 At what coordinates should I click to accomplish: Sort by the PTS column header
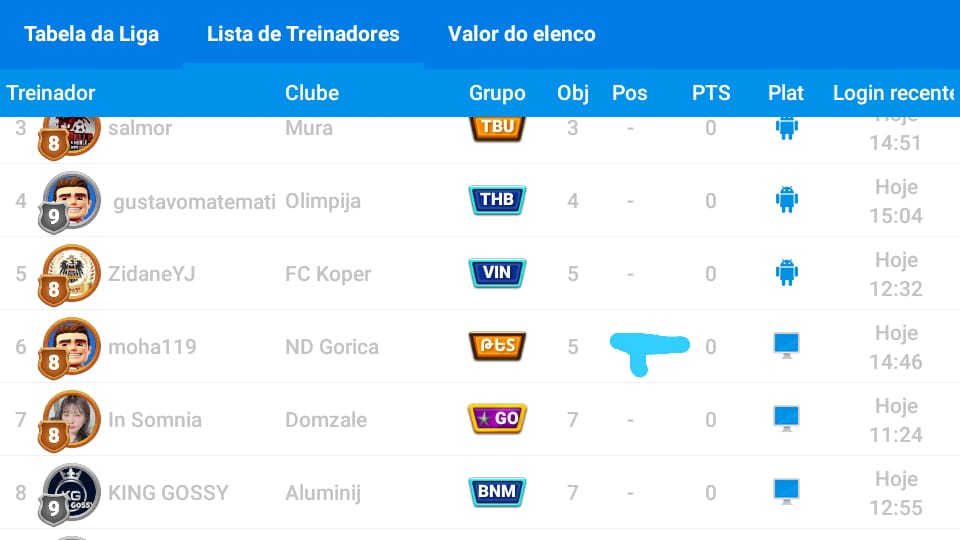point(711,93)
